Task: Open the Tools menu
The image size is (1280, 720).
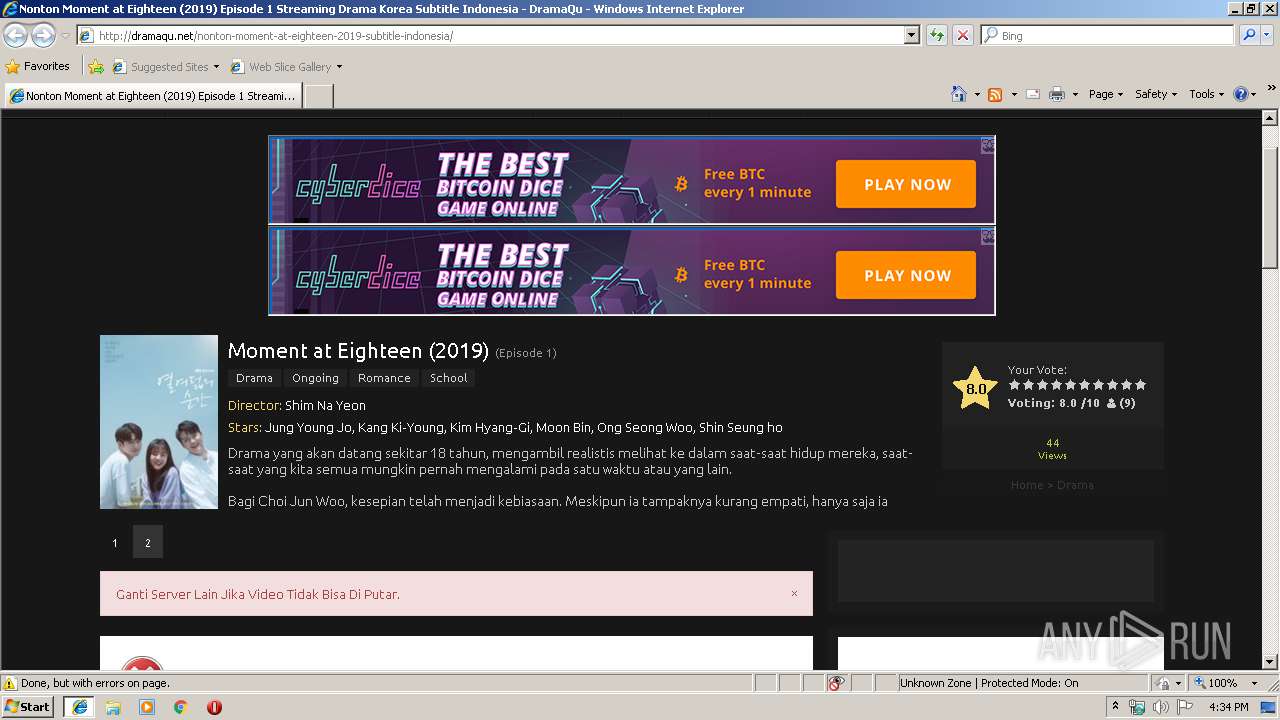Action: [1207, 94]
